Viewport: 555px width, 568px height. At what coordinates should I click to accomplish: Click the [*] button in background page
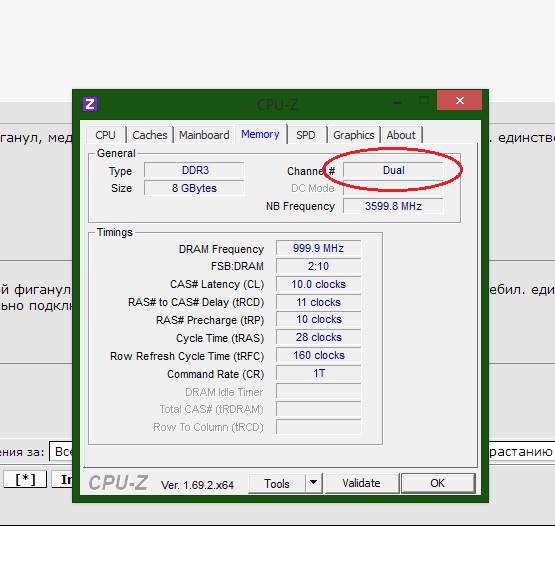point(25,479)
